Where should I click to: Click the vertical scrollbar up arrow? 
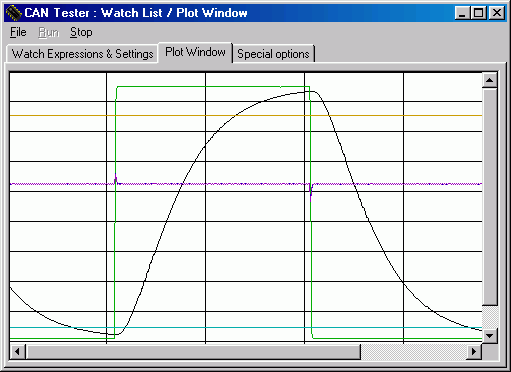tap(490, 80)
